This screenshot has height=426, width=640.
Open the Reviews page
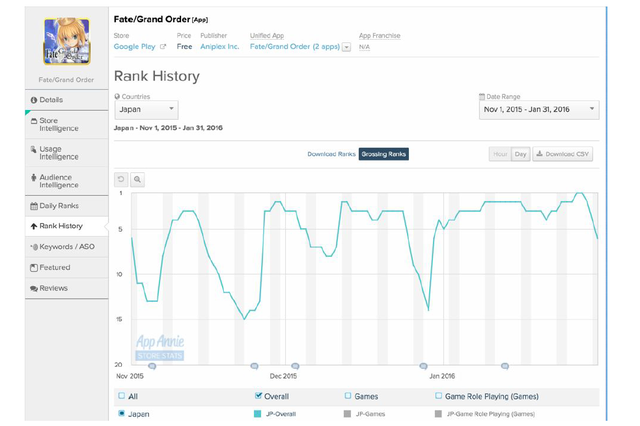tap(67, 288)
